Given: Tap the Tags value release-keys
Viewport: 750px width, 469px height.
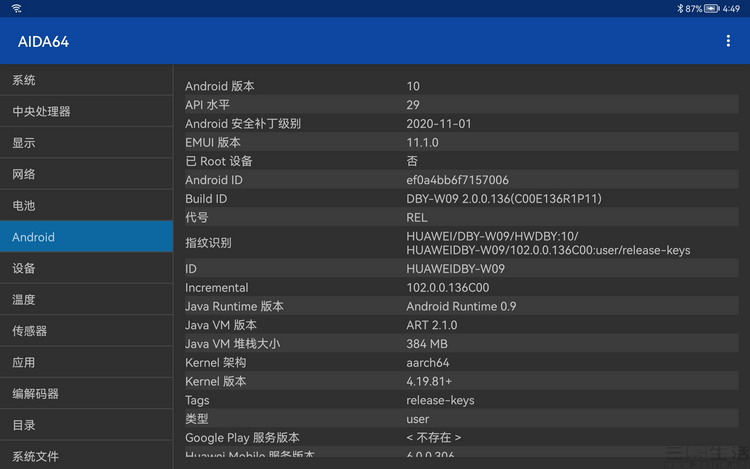Looking at the screenshot, I should (x=440, y=400).
